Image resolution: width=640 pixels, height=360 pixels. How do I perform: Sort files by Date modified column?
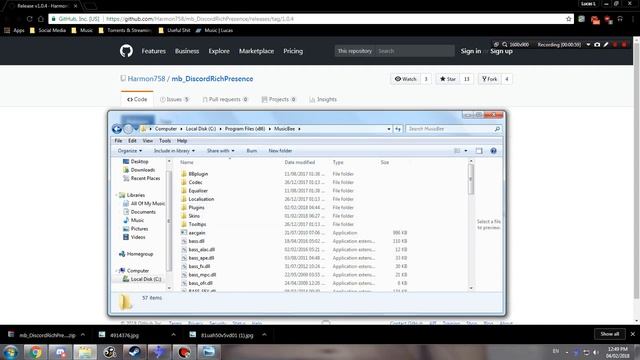300,162
